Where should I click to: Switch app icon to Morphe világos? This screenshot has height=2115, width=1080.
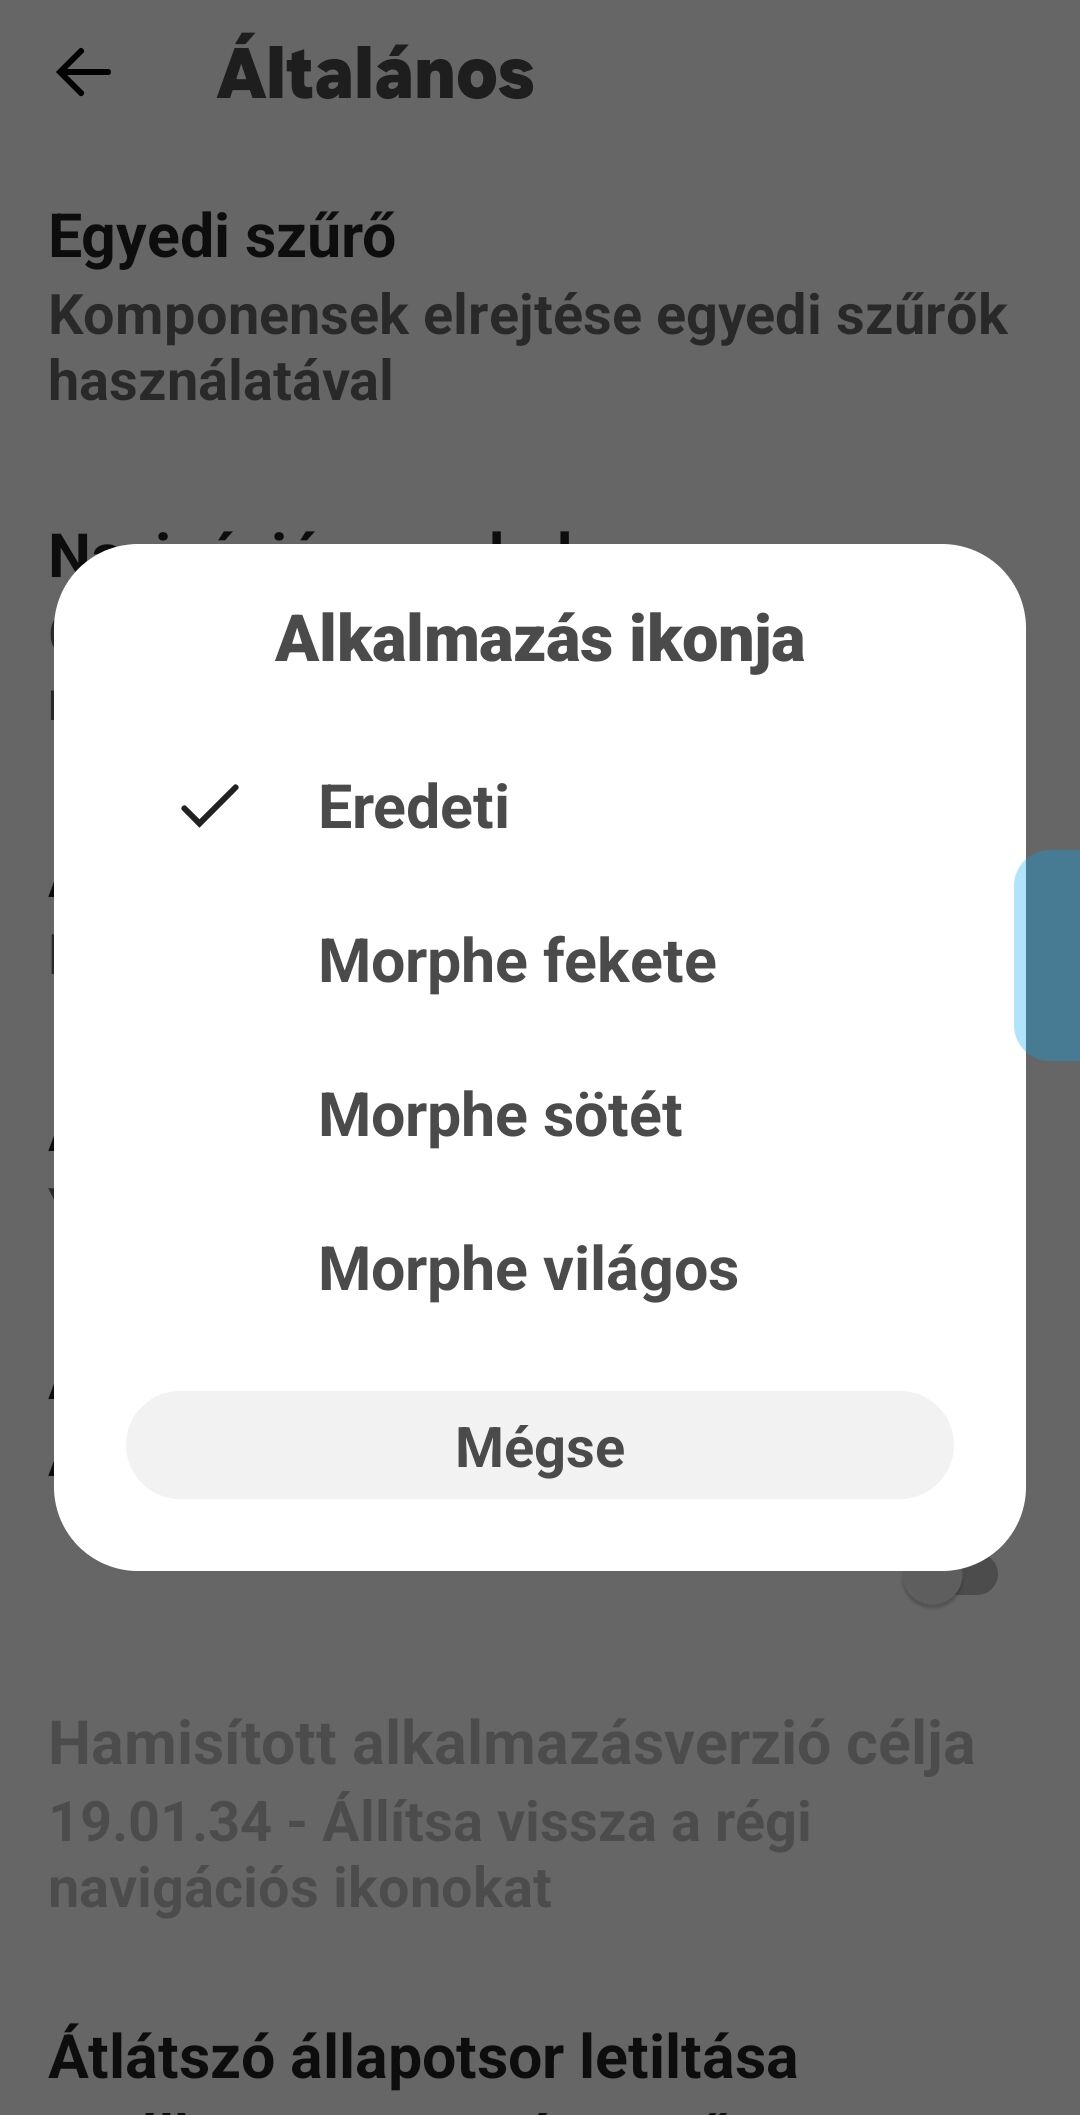pos(528,1269)
